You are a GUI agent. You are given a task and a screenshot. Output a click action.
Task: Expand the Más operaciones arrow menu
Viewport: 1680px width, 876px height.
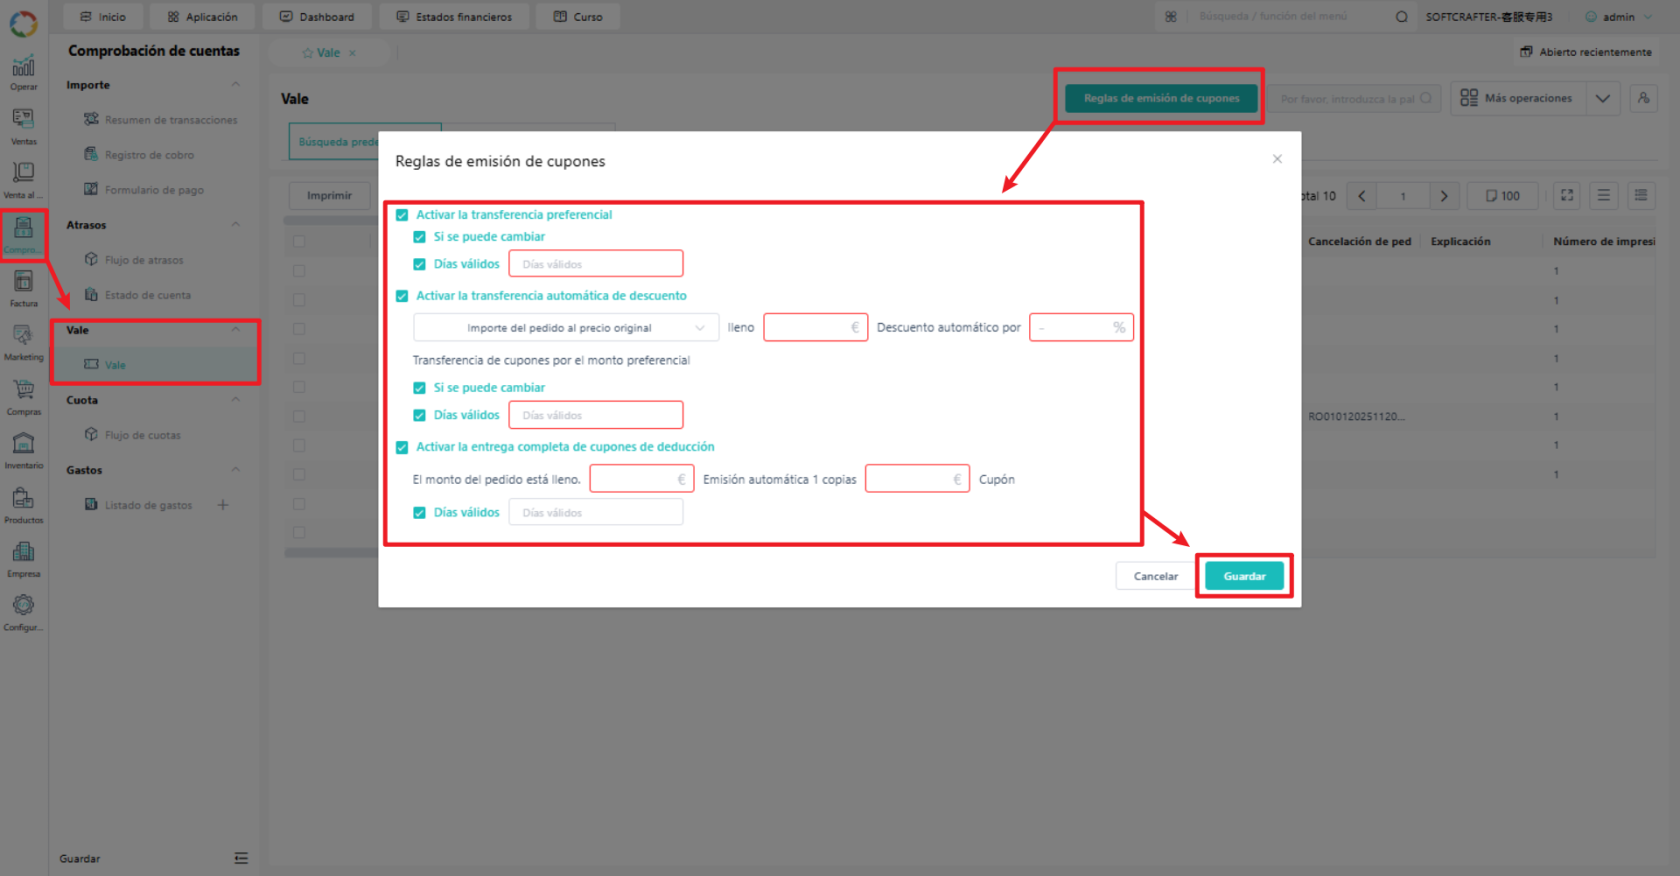tap(1603, 98)
